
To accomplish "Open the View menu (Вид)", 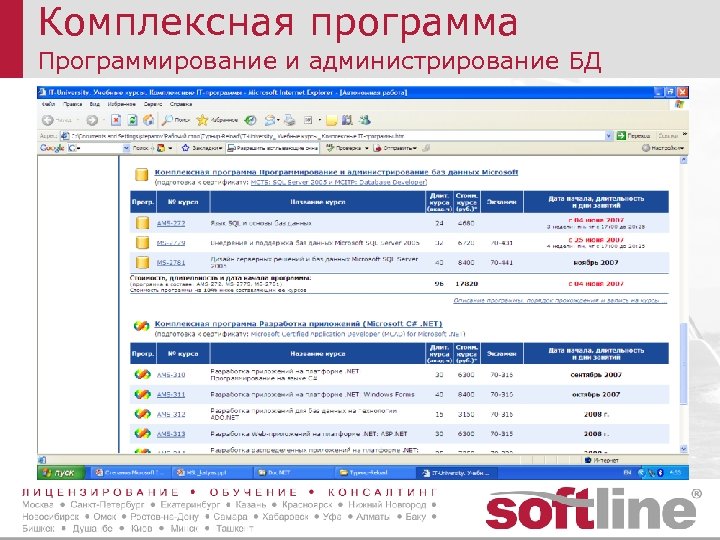I will click(95, 104).
